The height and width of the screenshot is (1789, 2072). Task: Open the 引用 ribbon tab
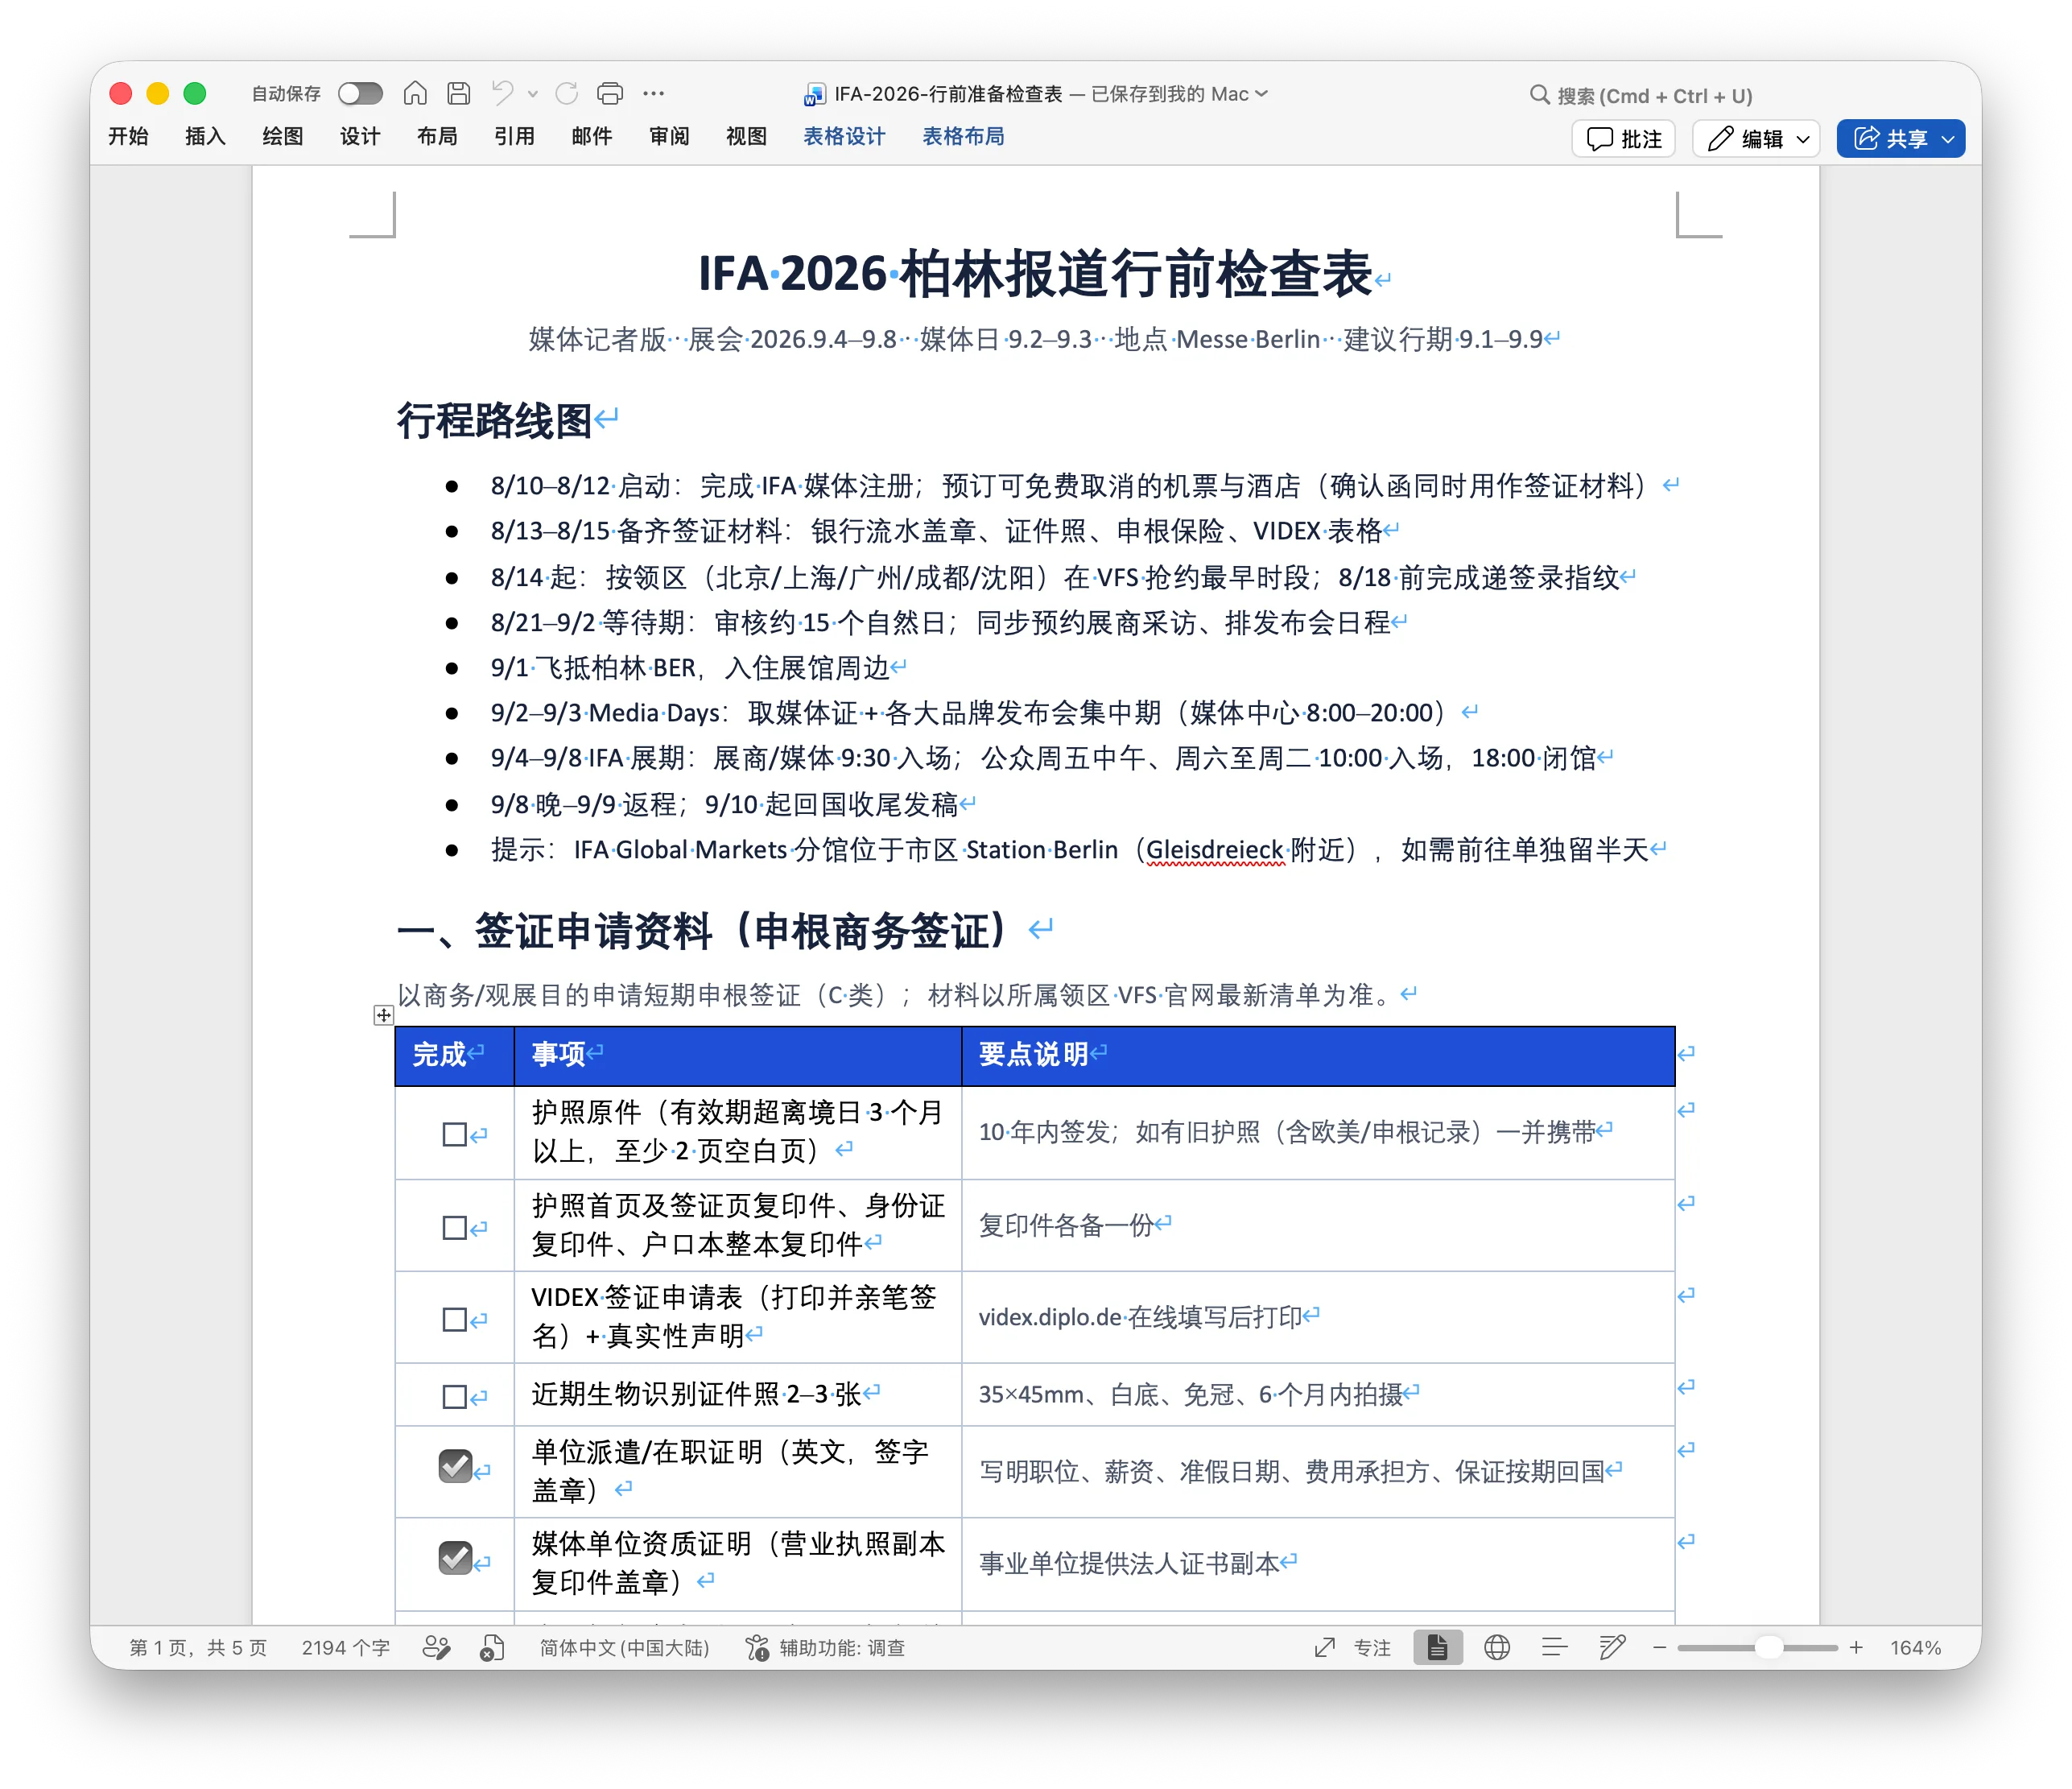click(514, 136)
